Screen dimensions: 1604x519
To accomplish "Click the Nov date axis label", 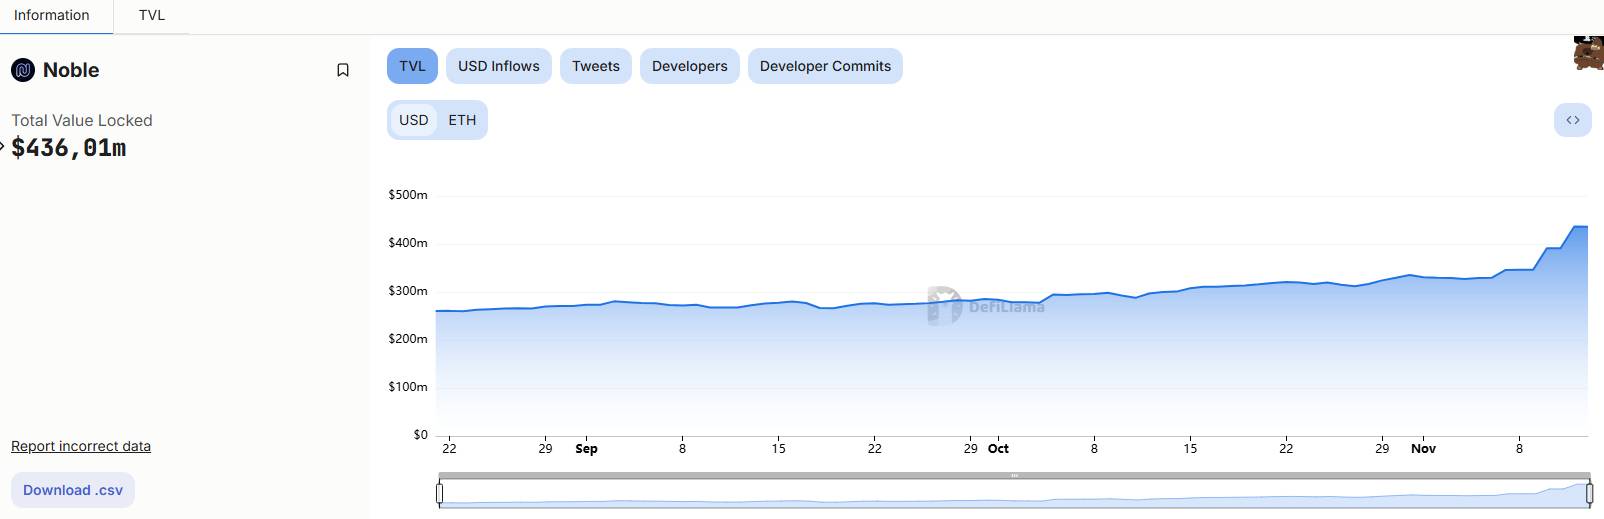I will tap(1423, 449).
